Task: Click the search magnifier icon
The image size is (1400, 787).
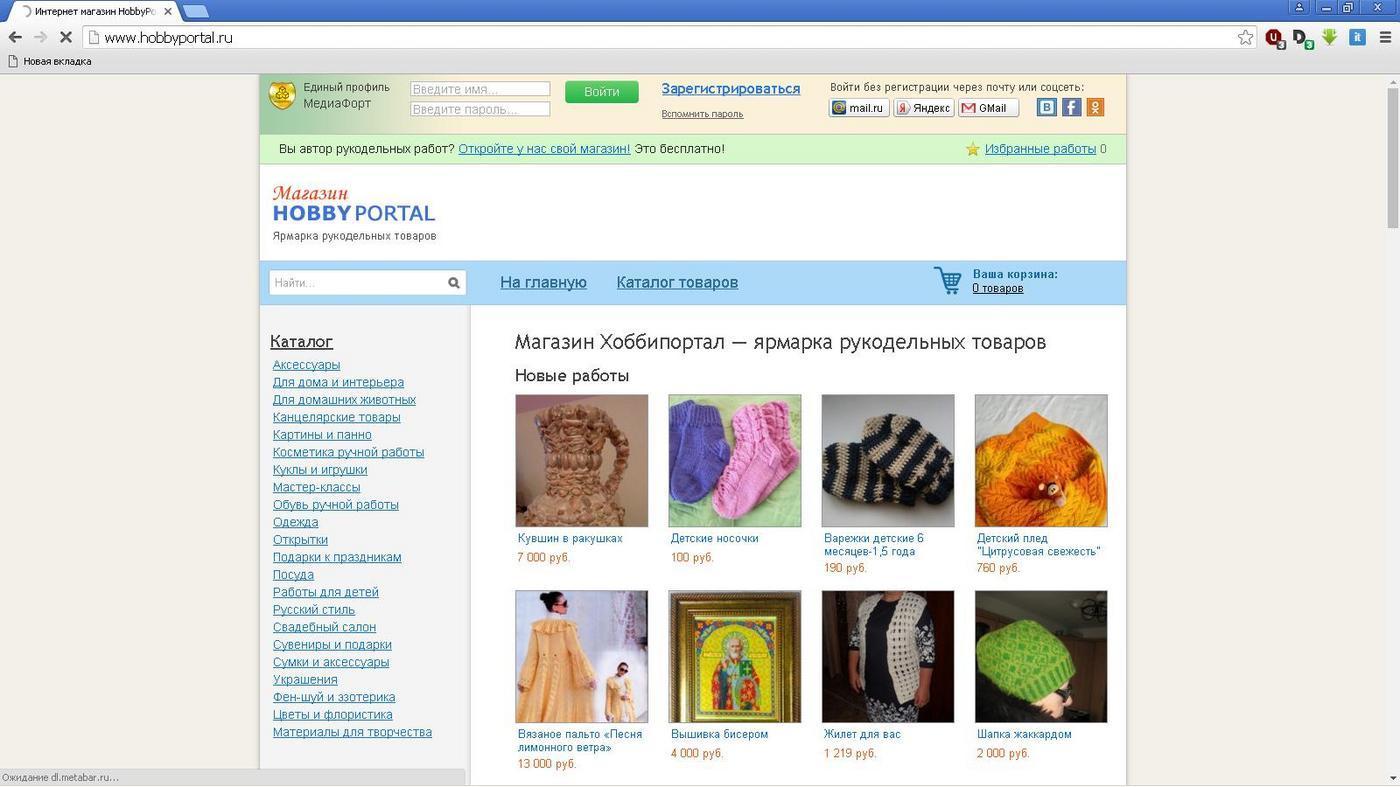Action: (454, 283)
